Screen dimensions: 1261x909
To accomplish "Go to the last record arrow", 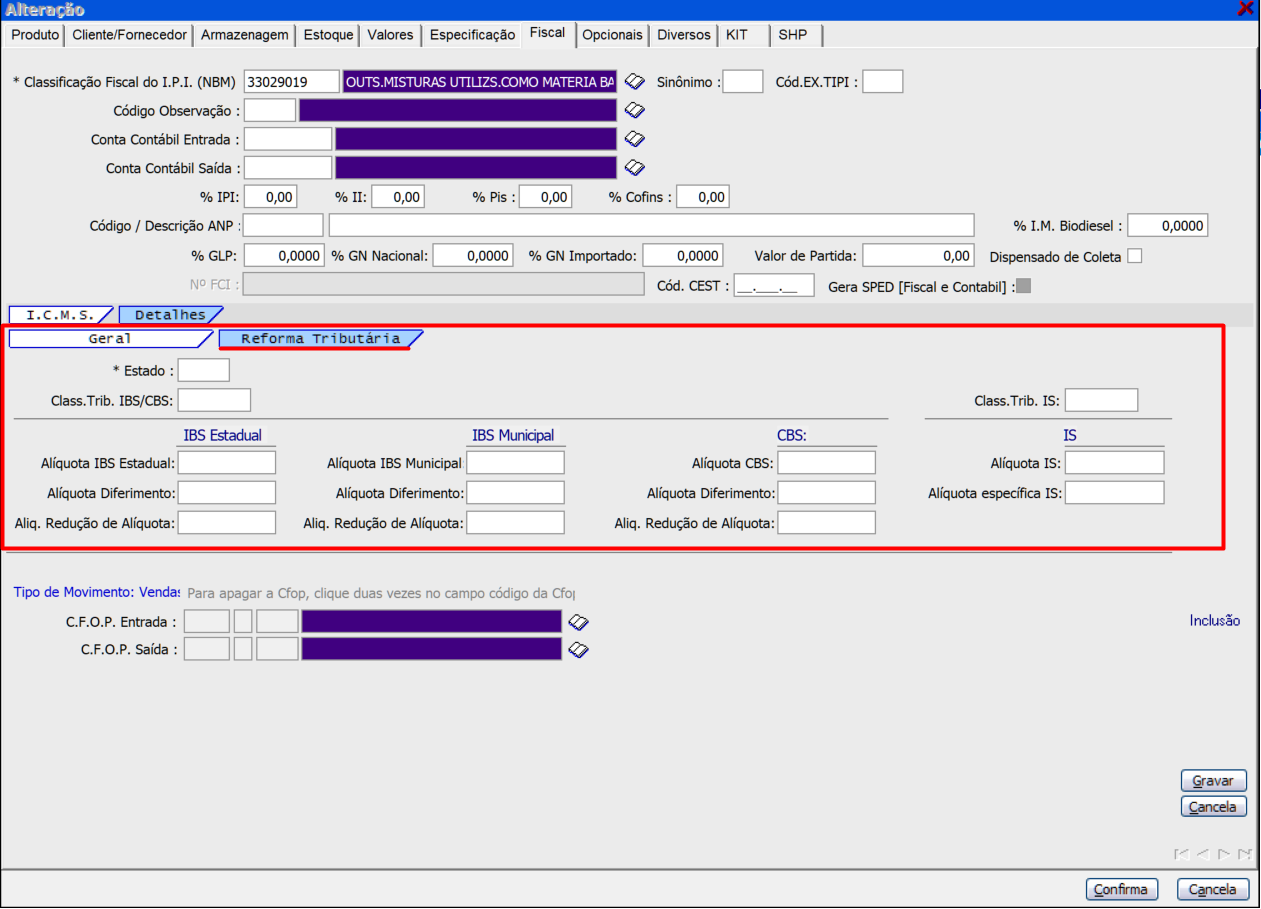I will click(1244, 854).
